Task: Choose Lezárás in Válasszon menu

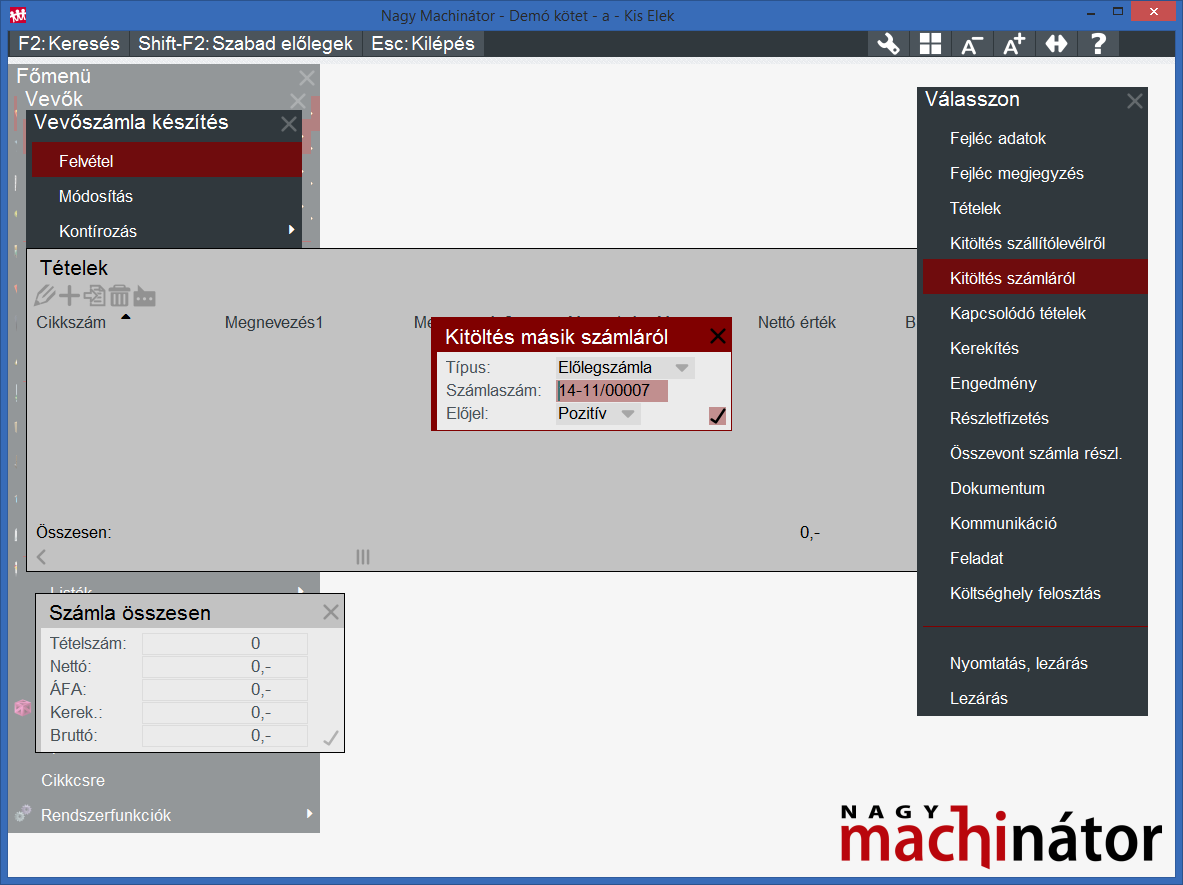Action: click(x=1035, y=699)
